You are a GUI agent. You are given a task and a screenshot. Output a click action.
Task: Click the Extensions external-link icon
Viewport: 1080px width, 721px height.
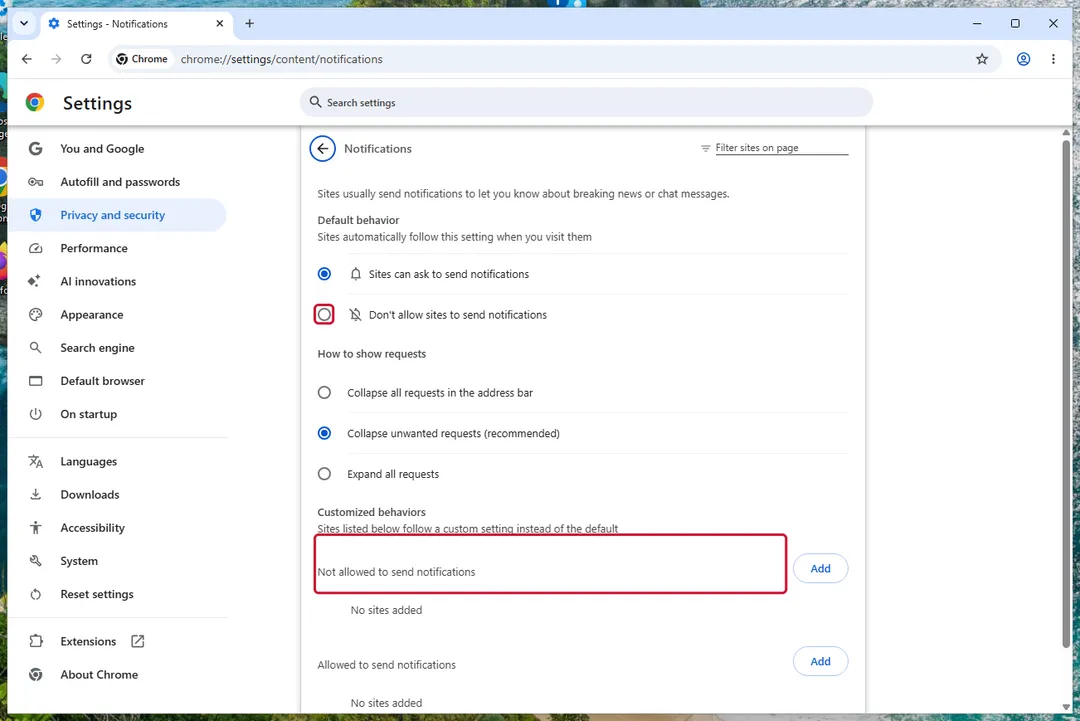click(138, 641)
